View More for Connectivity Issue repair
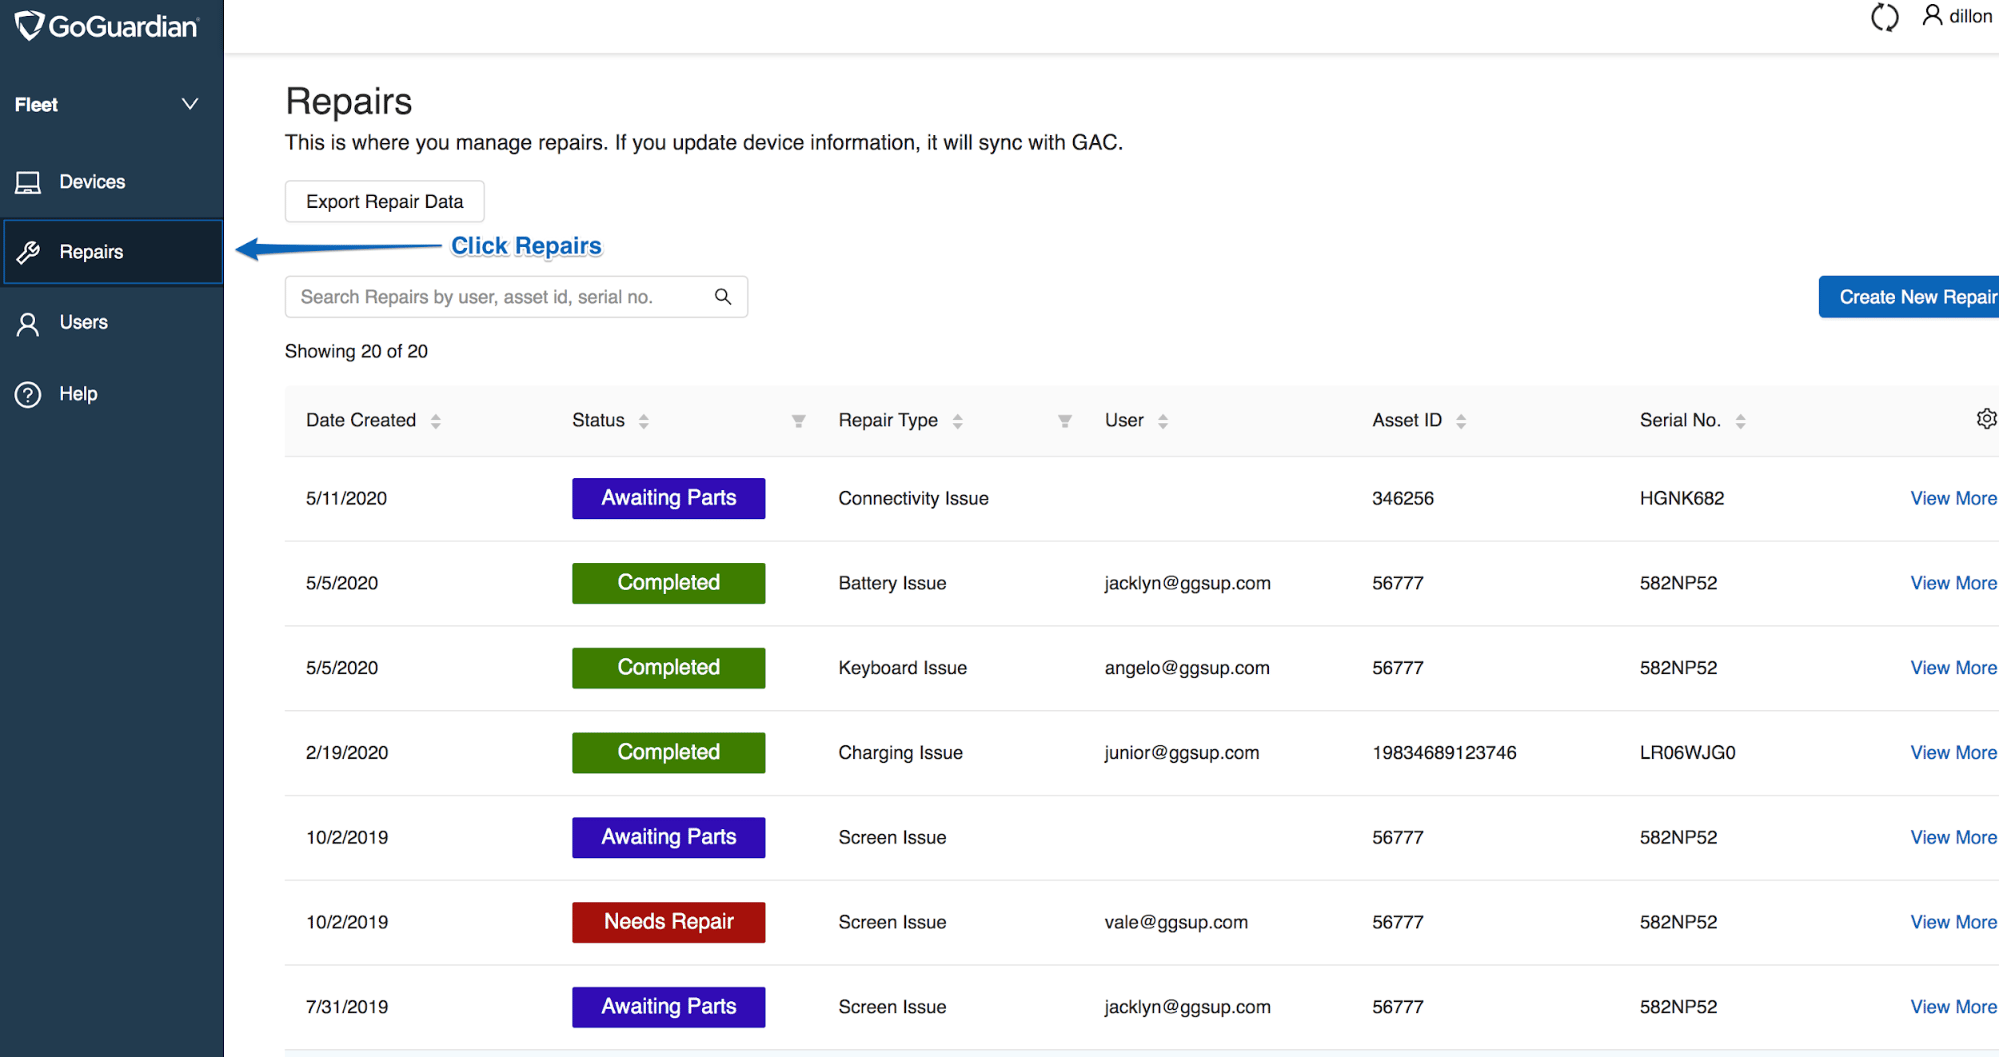 click(1953, 498)
